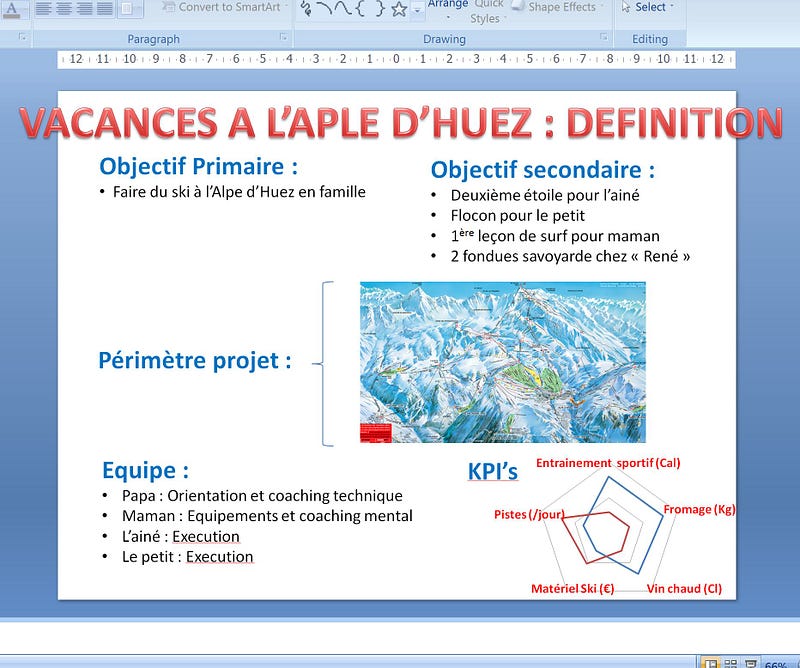Expand the shapes gallery More arrow
This screenshot has width=800, height=668.
click(417, 10)
